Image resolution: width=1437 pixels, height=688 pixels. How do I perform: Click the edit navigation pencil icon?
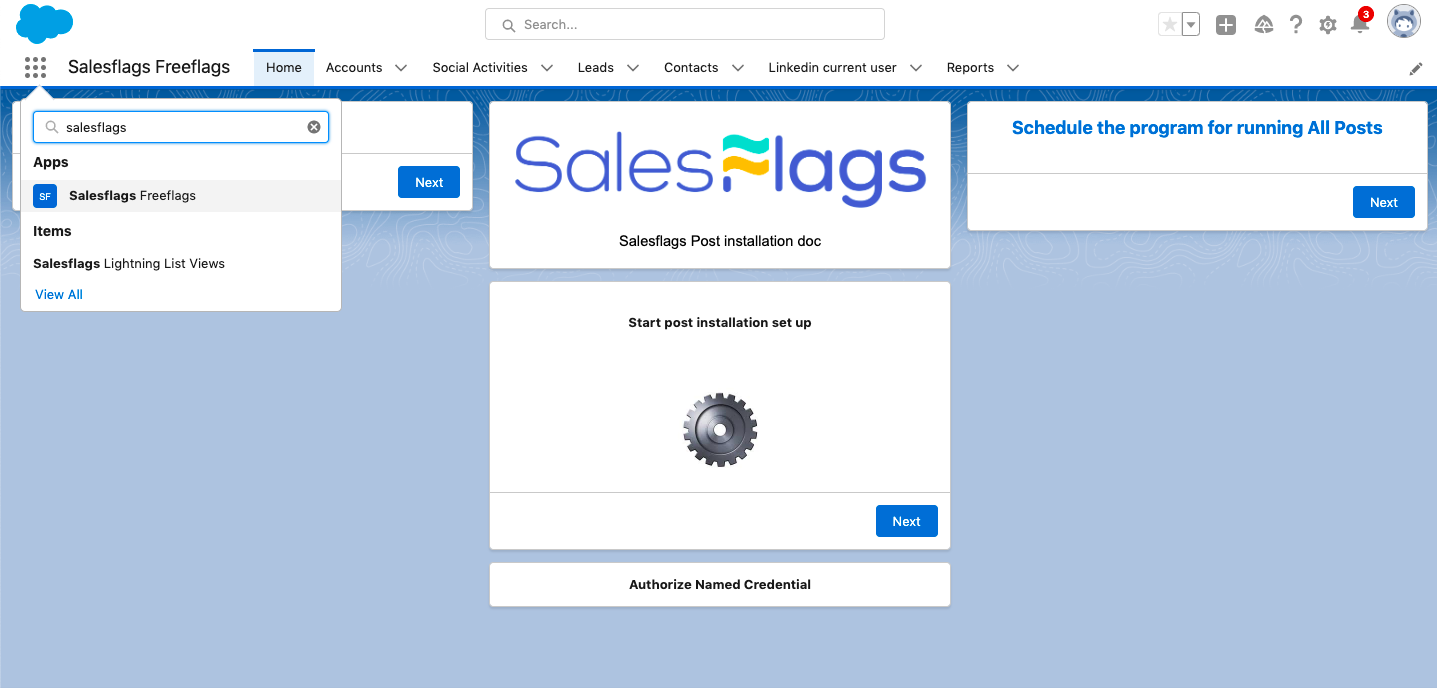coord(1416,68)
